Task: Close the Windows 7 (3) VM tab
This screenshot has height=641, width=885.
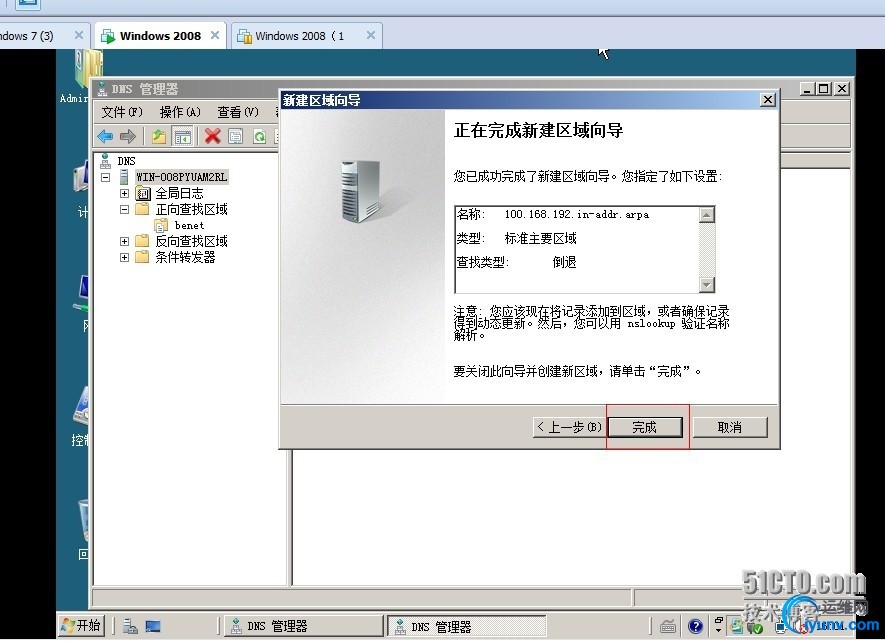Action: 79,36
